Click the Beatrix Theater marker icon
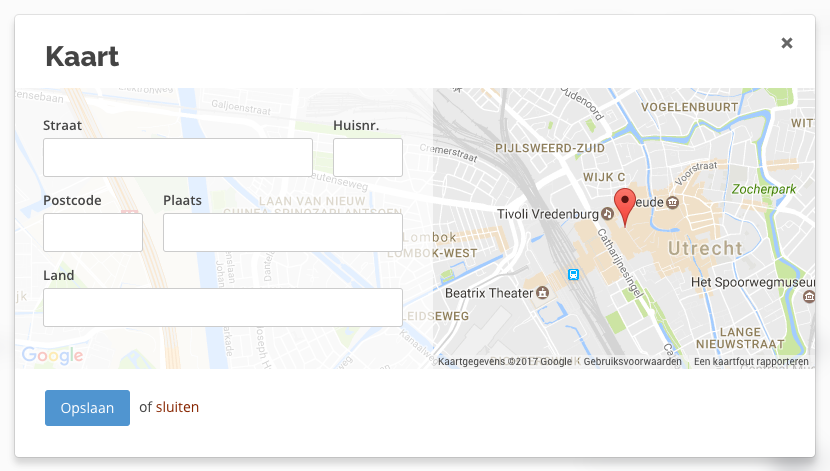The width and height of the screenshot is (830, 471). (543, 293)
